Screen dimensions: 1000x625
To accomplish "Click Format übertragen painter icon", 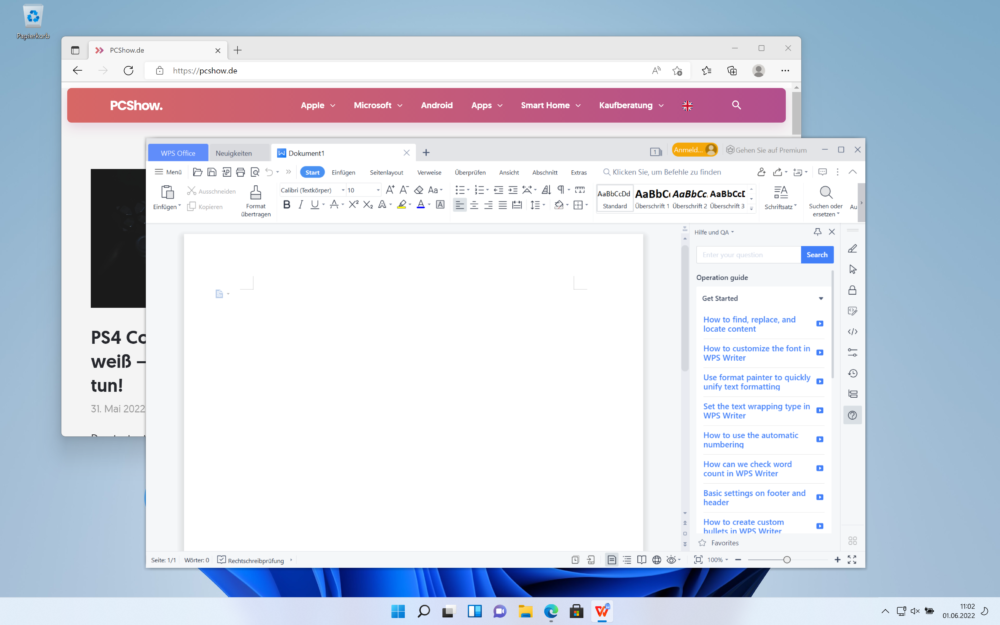I will pos(256,193).
